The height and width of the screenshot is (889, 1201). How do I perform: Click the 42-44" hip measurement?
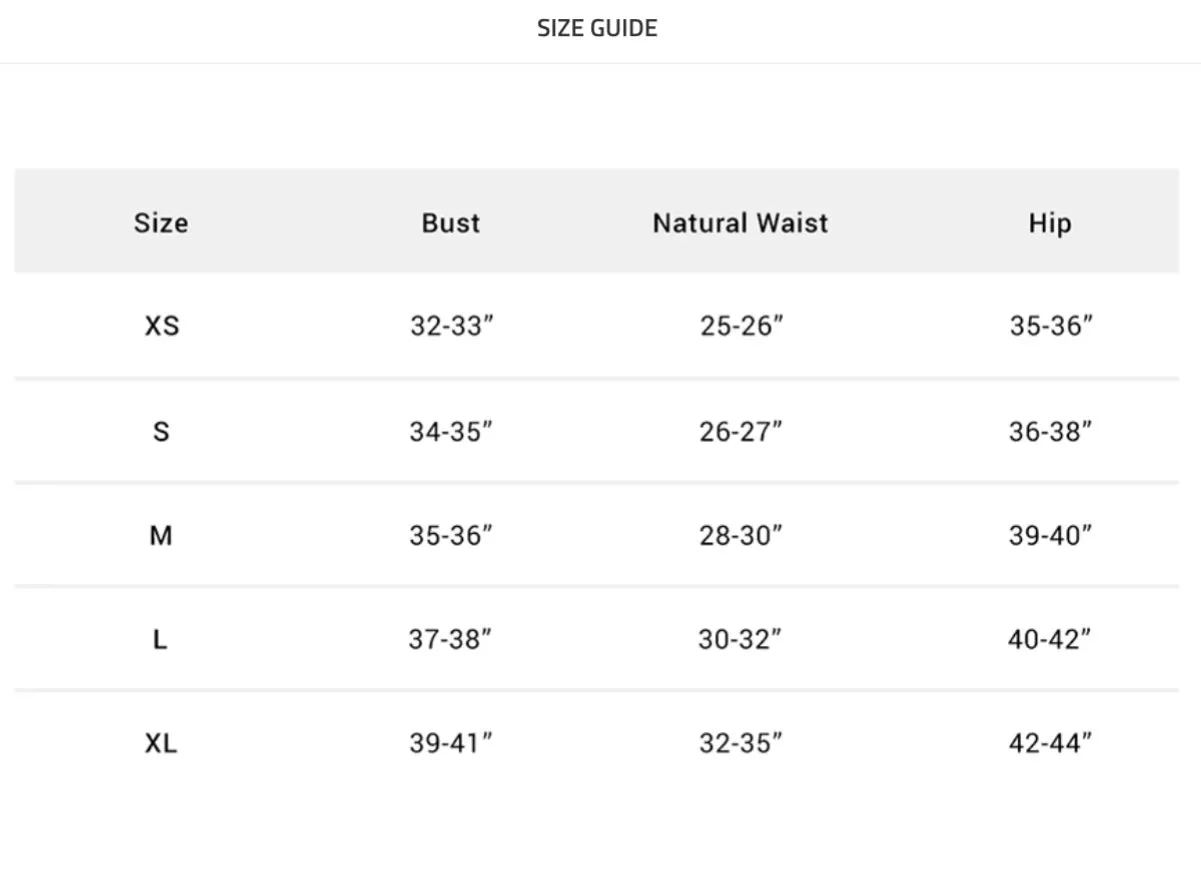coord(1050,743)
